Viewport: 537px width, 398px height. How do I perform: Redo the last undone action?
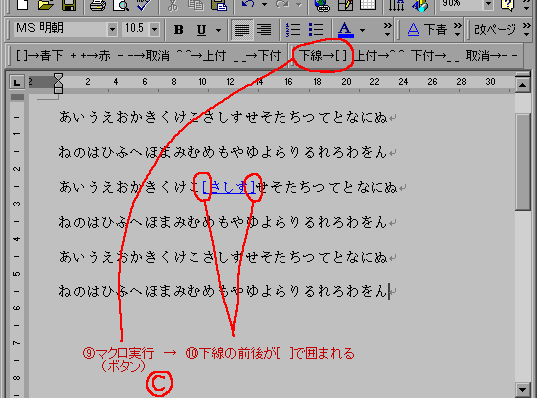(282, 4)
